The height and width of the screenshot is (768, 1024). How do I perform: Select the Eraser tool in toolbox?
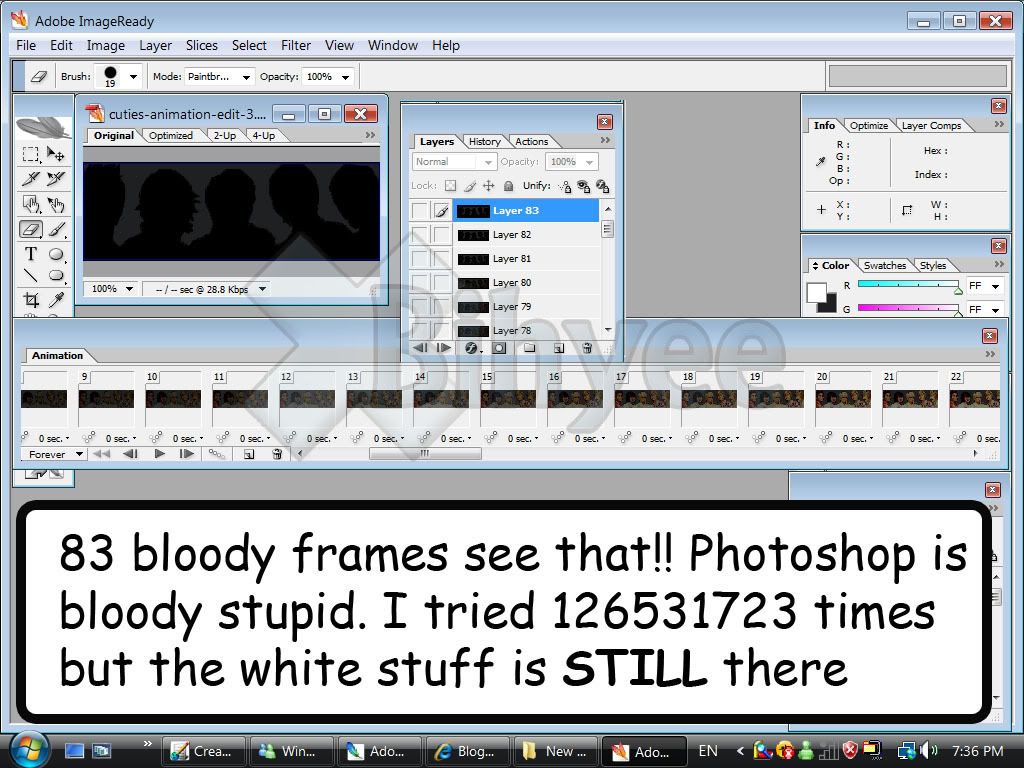(31, 229)
